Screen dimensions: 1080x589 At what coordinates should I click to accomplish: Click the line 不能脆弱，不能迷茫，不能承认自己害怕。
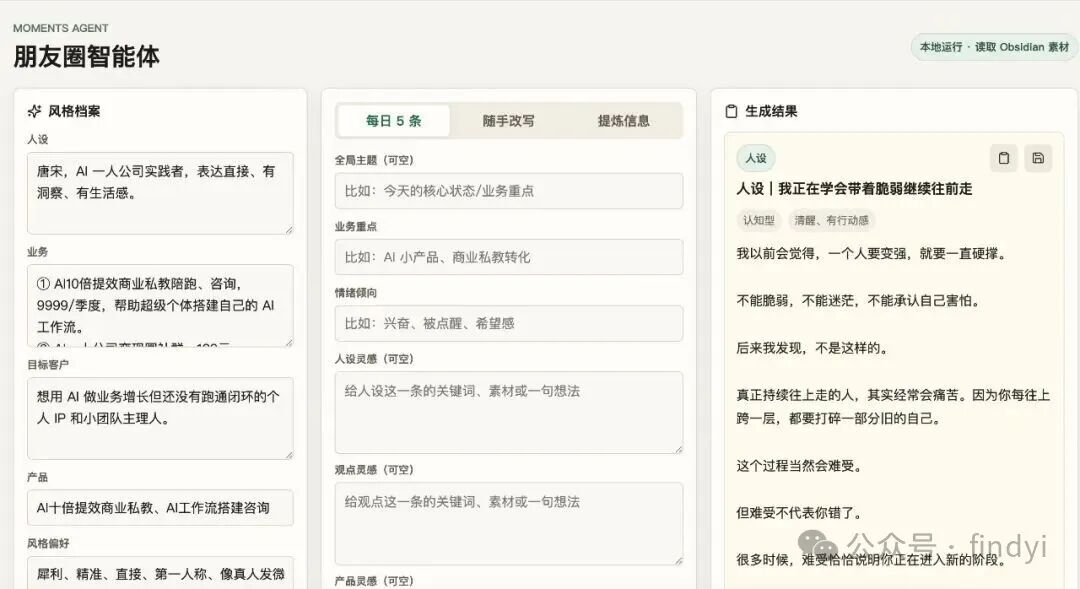[x=858, y=300]
